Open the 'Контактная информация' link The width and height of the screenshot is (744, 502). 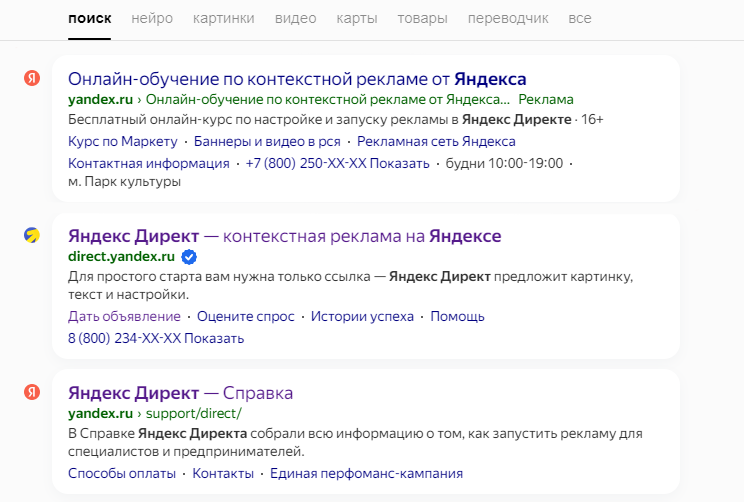pyautogui.click(x=149, y=163)
